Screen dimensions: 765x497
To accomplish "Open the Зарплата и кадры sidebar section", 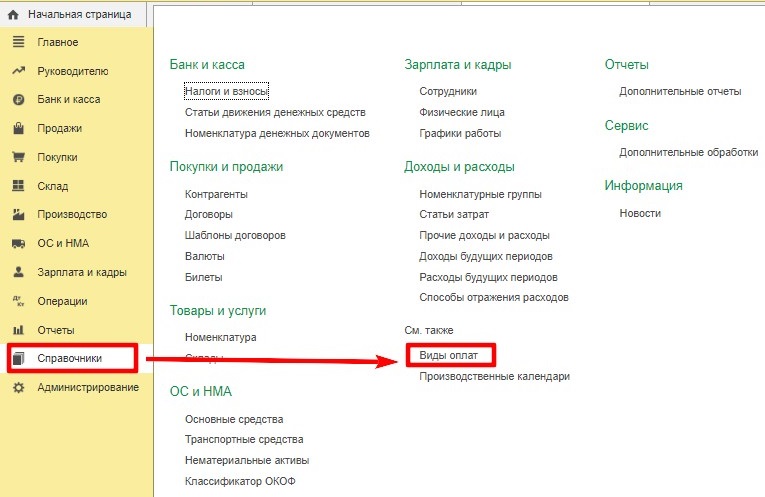I will tap(81, 272).
